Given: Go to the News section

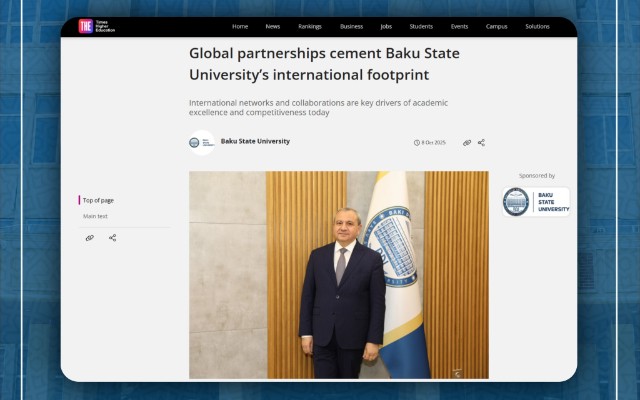Looking at the screenshot, I should point(273,27).
